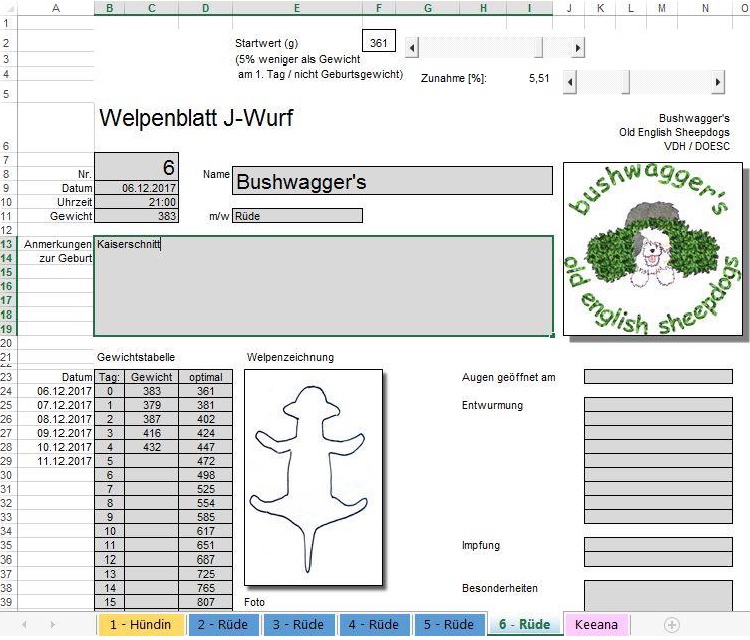
Task: Click weight cell with value 432
Action: pyautogui.click(x=152, y=447)
